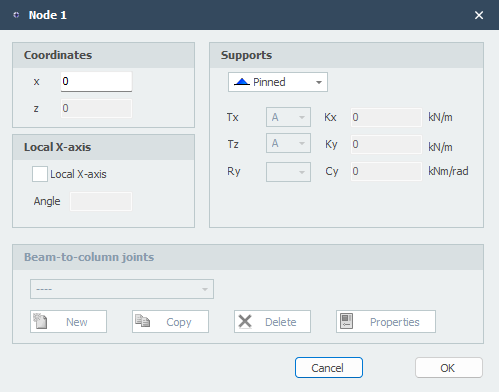Expand the Ry restraint dropdown

point(288,172)
